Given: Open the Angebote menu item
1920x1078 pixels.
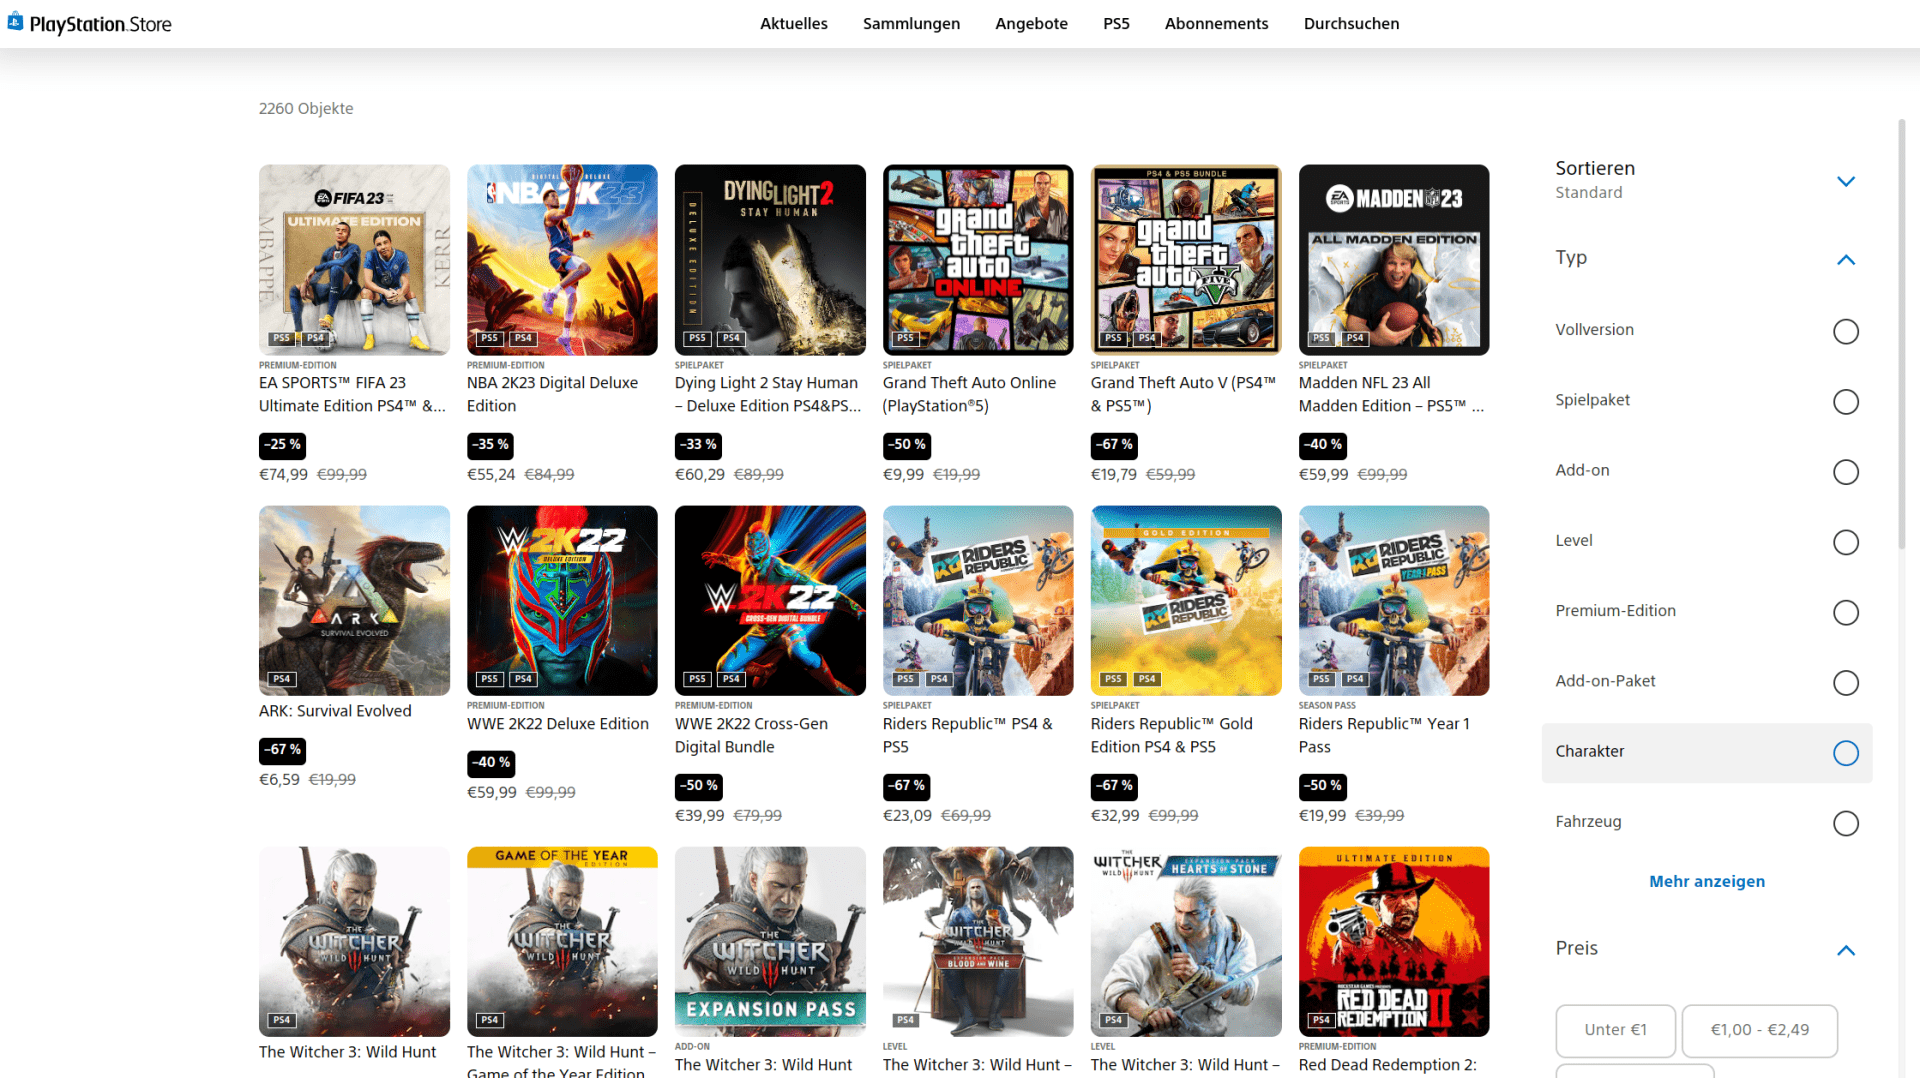Looking at the screenshot, I should [1031, 24].
